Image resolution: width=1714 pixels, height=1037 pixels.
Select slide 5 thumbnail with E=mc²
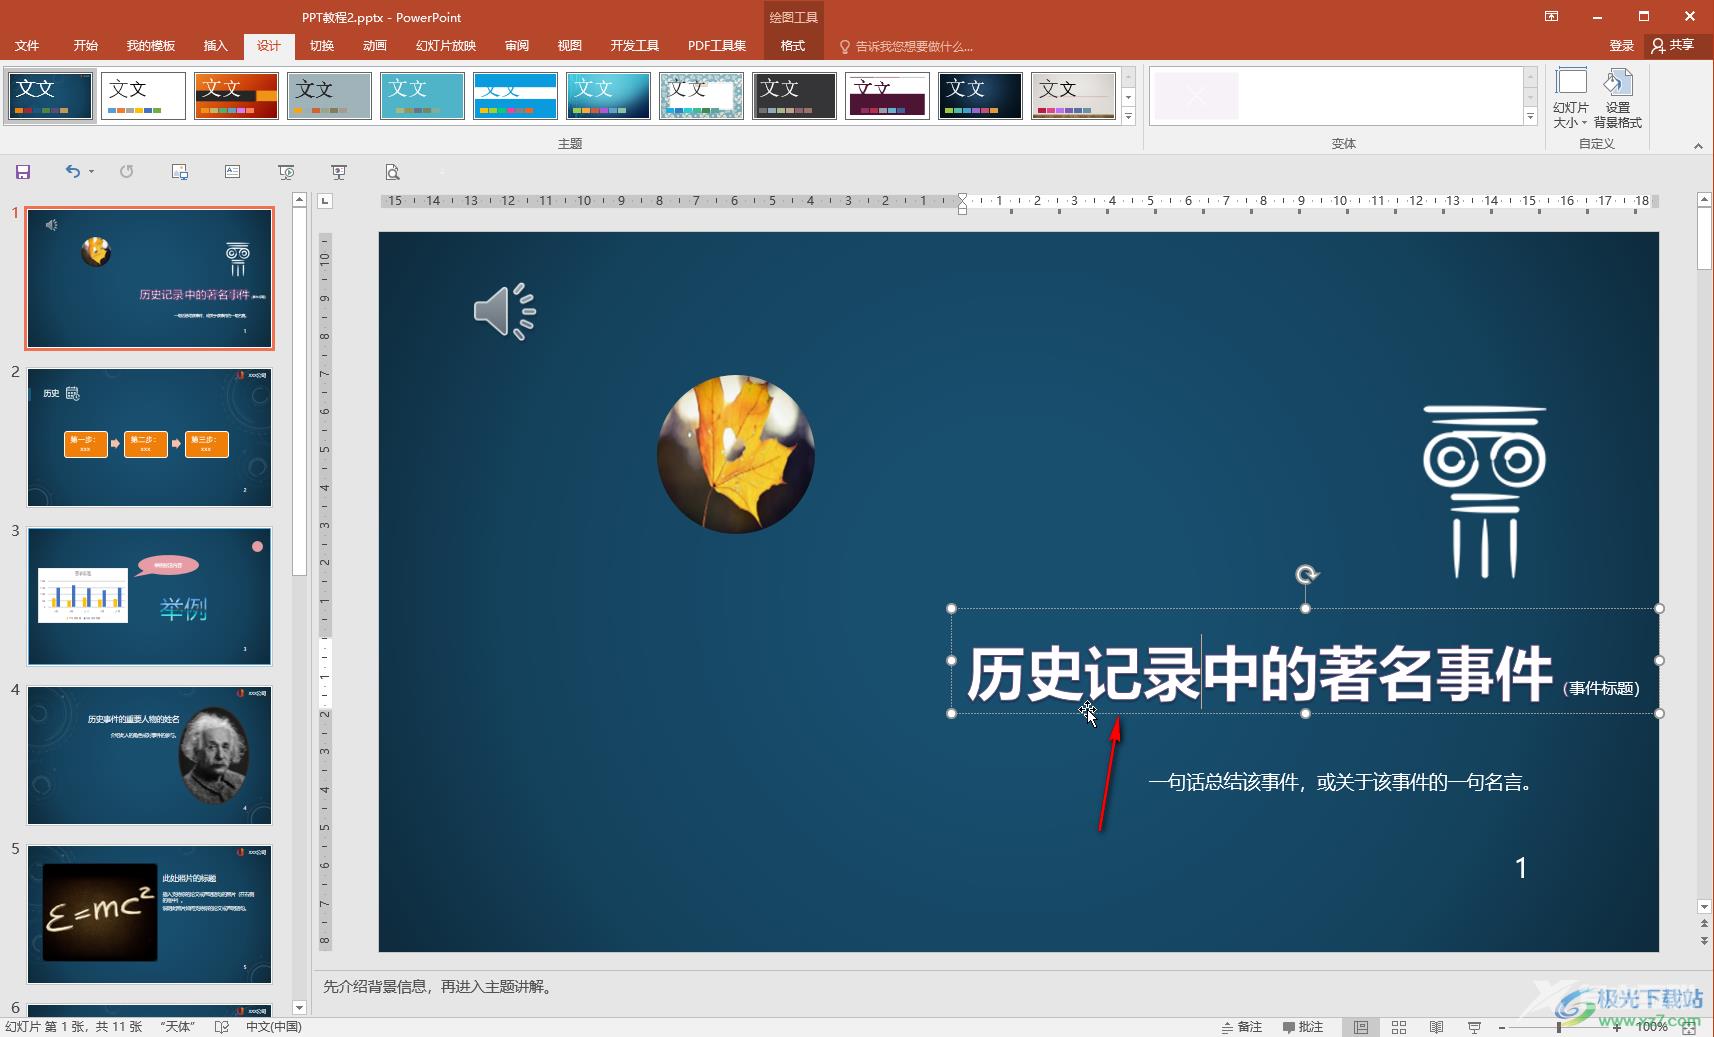tap(149, 914)
